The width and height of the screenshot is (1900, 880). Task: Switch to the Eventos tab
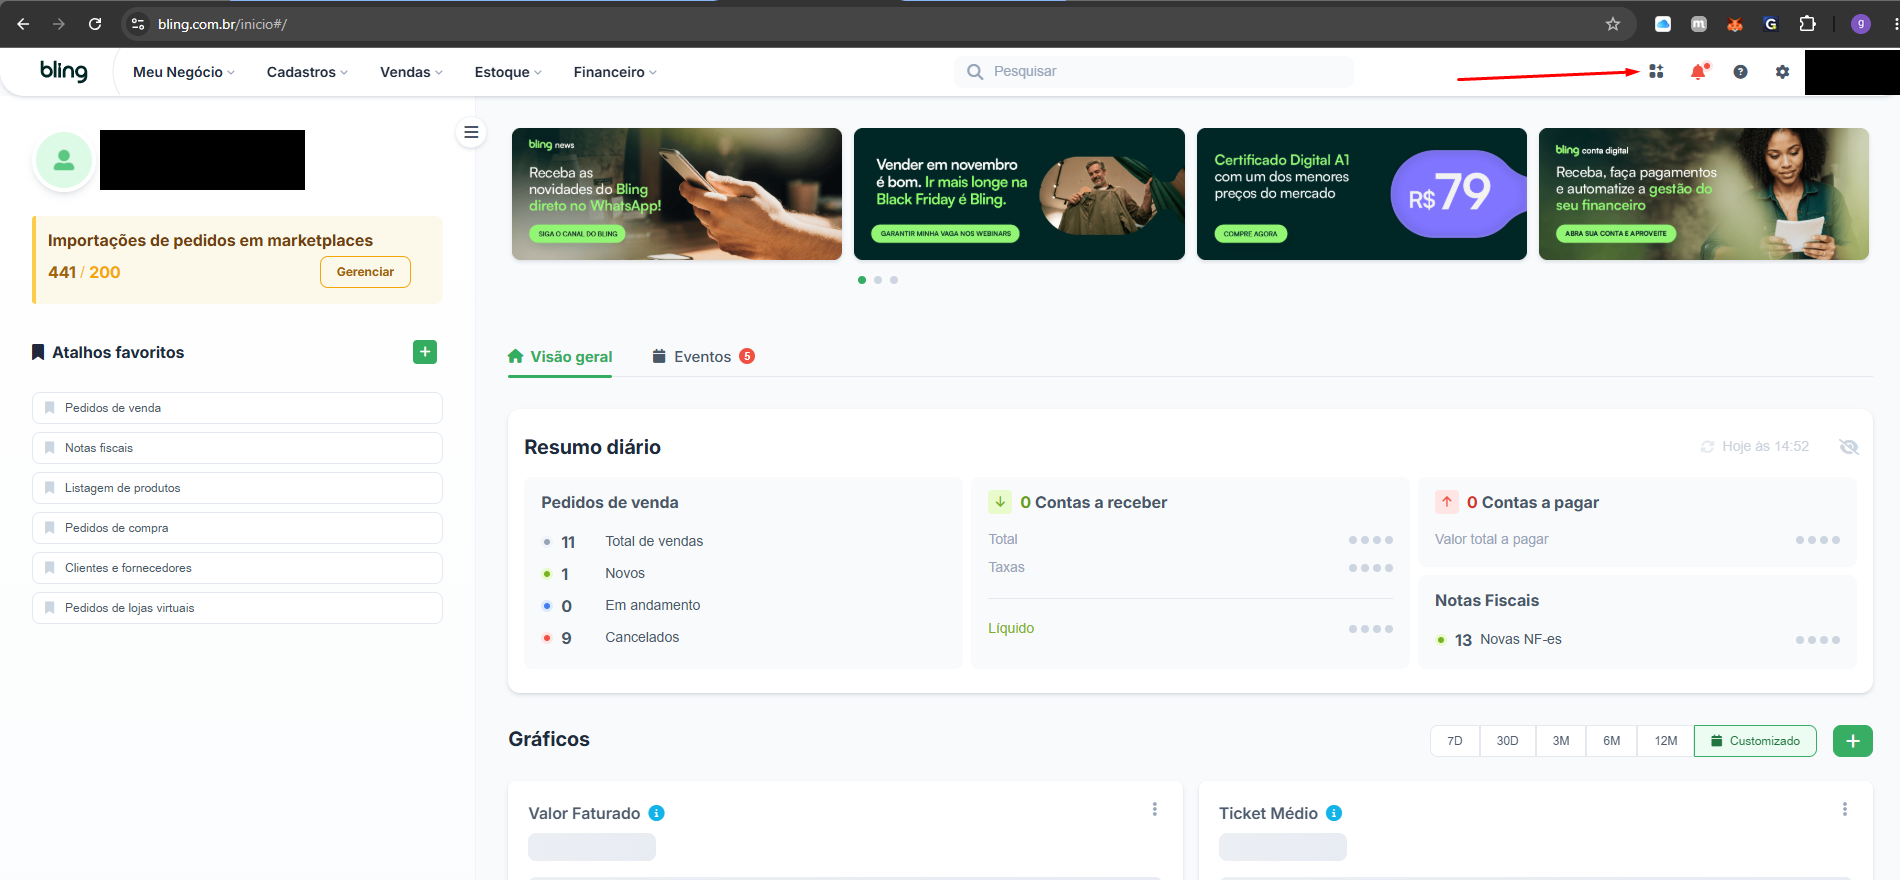703,357
